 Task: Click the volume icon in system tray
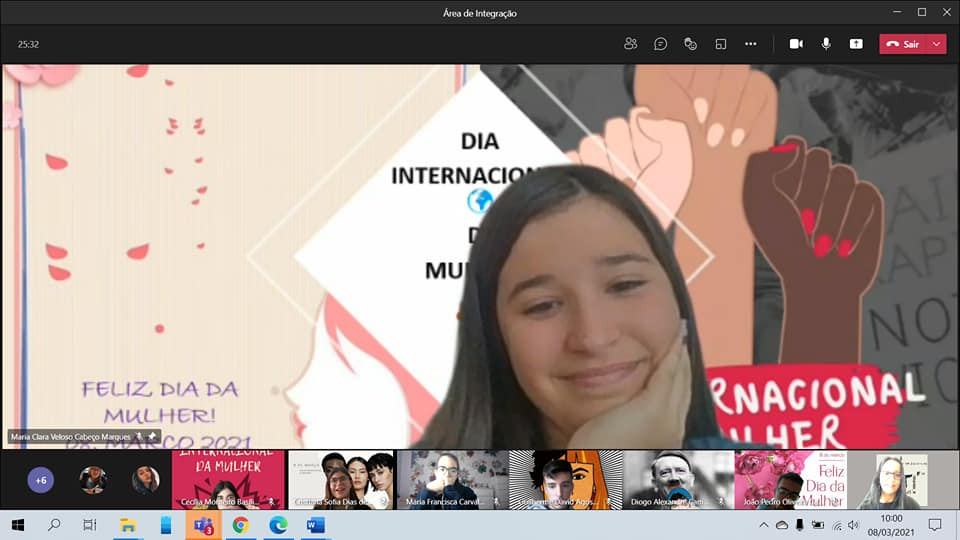click(x=853, y=525)
